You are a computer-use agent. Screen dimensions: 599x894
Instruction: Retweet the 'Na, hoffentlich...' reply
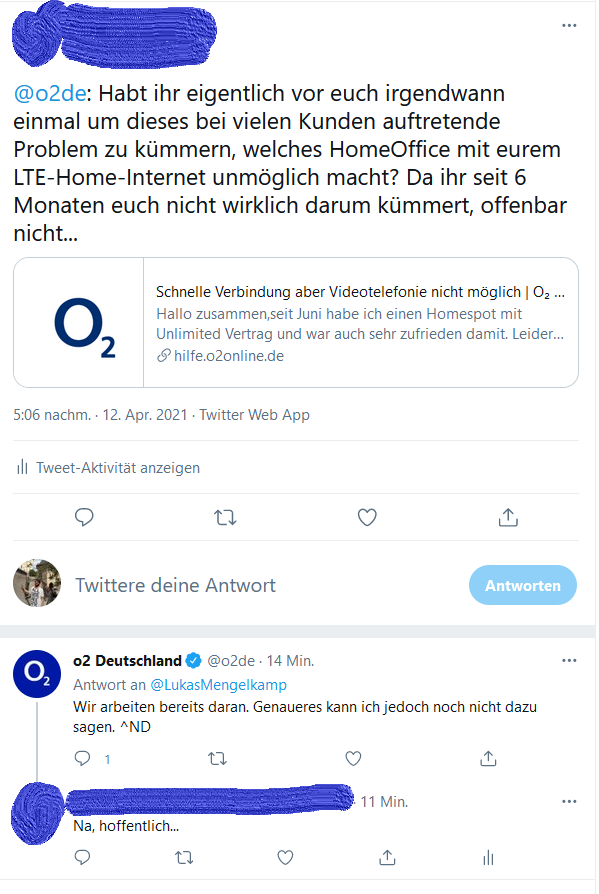coord(184,858)
